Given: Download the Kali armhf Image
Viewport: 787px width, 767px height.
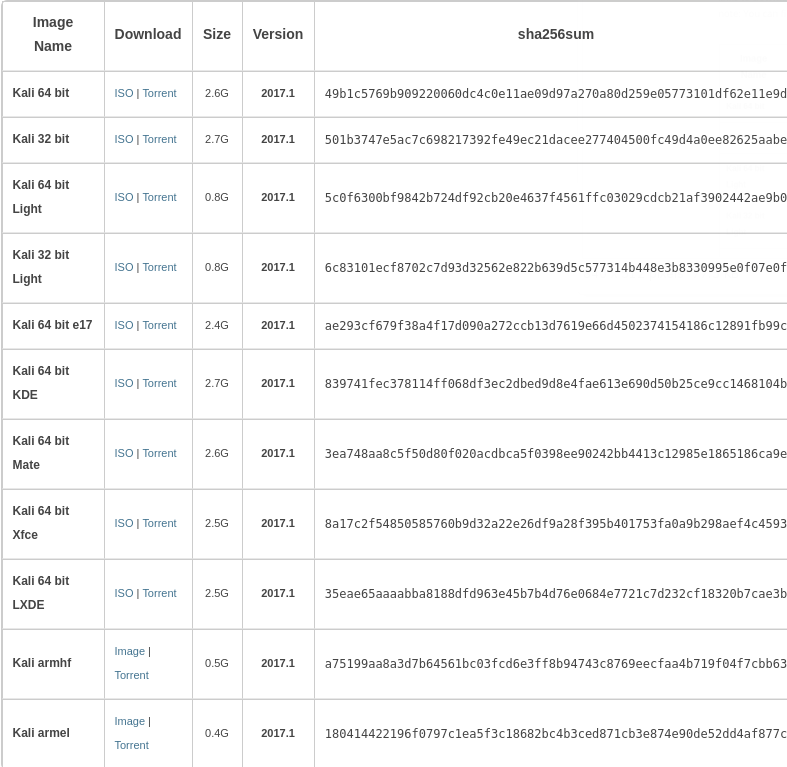Looking at the screenshot, I should point(129,652).
